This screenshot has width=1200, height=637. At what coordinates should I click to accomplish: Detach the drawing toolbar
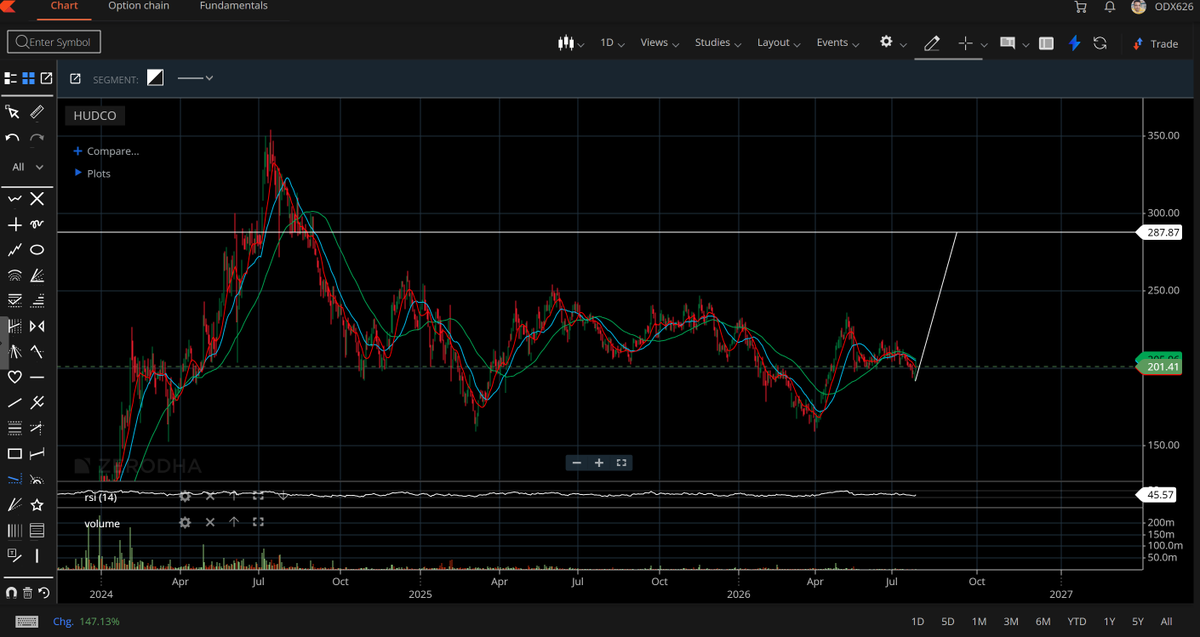click(46, 79)
